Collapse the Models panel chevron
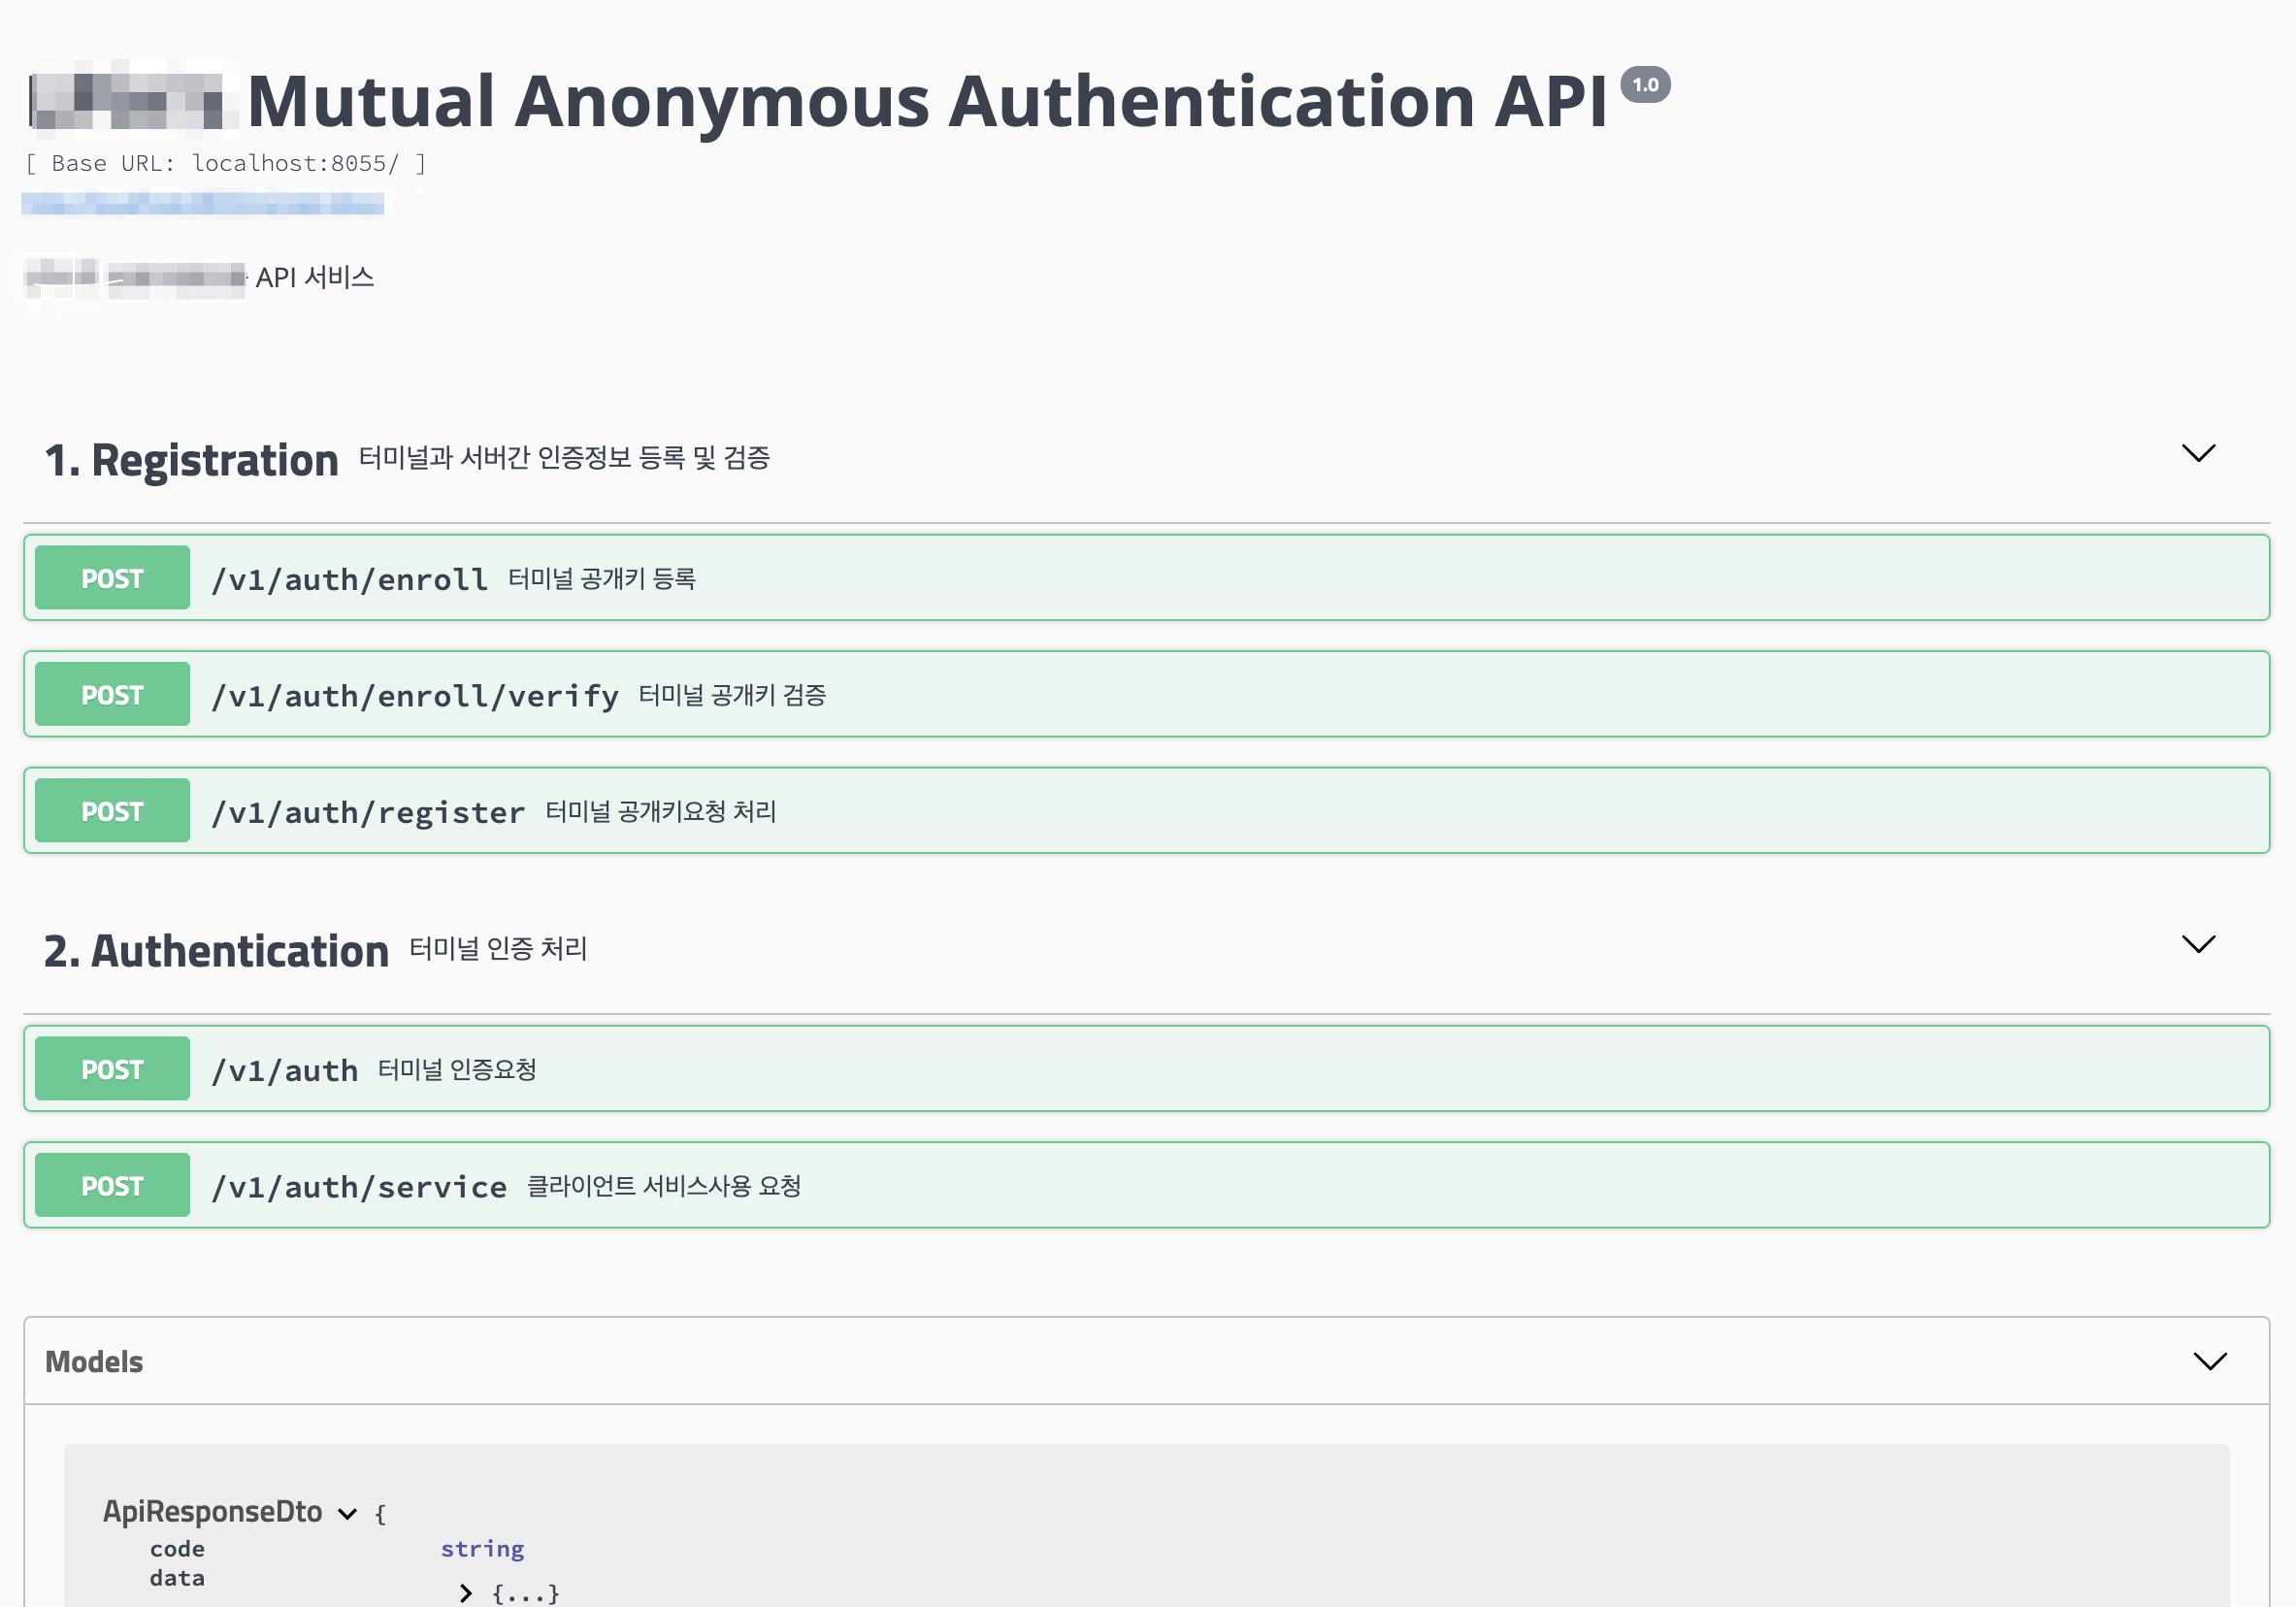The width and height of the screenshot is (2296, 1607). pyautogui.click(x=2209, y=1362)
